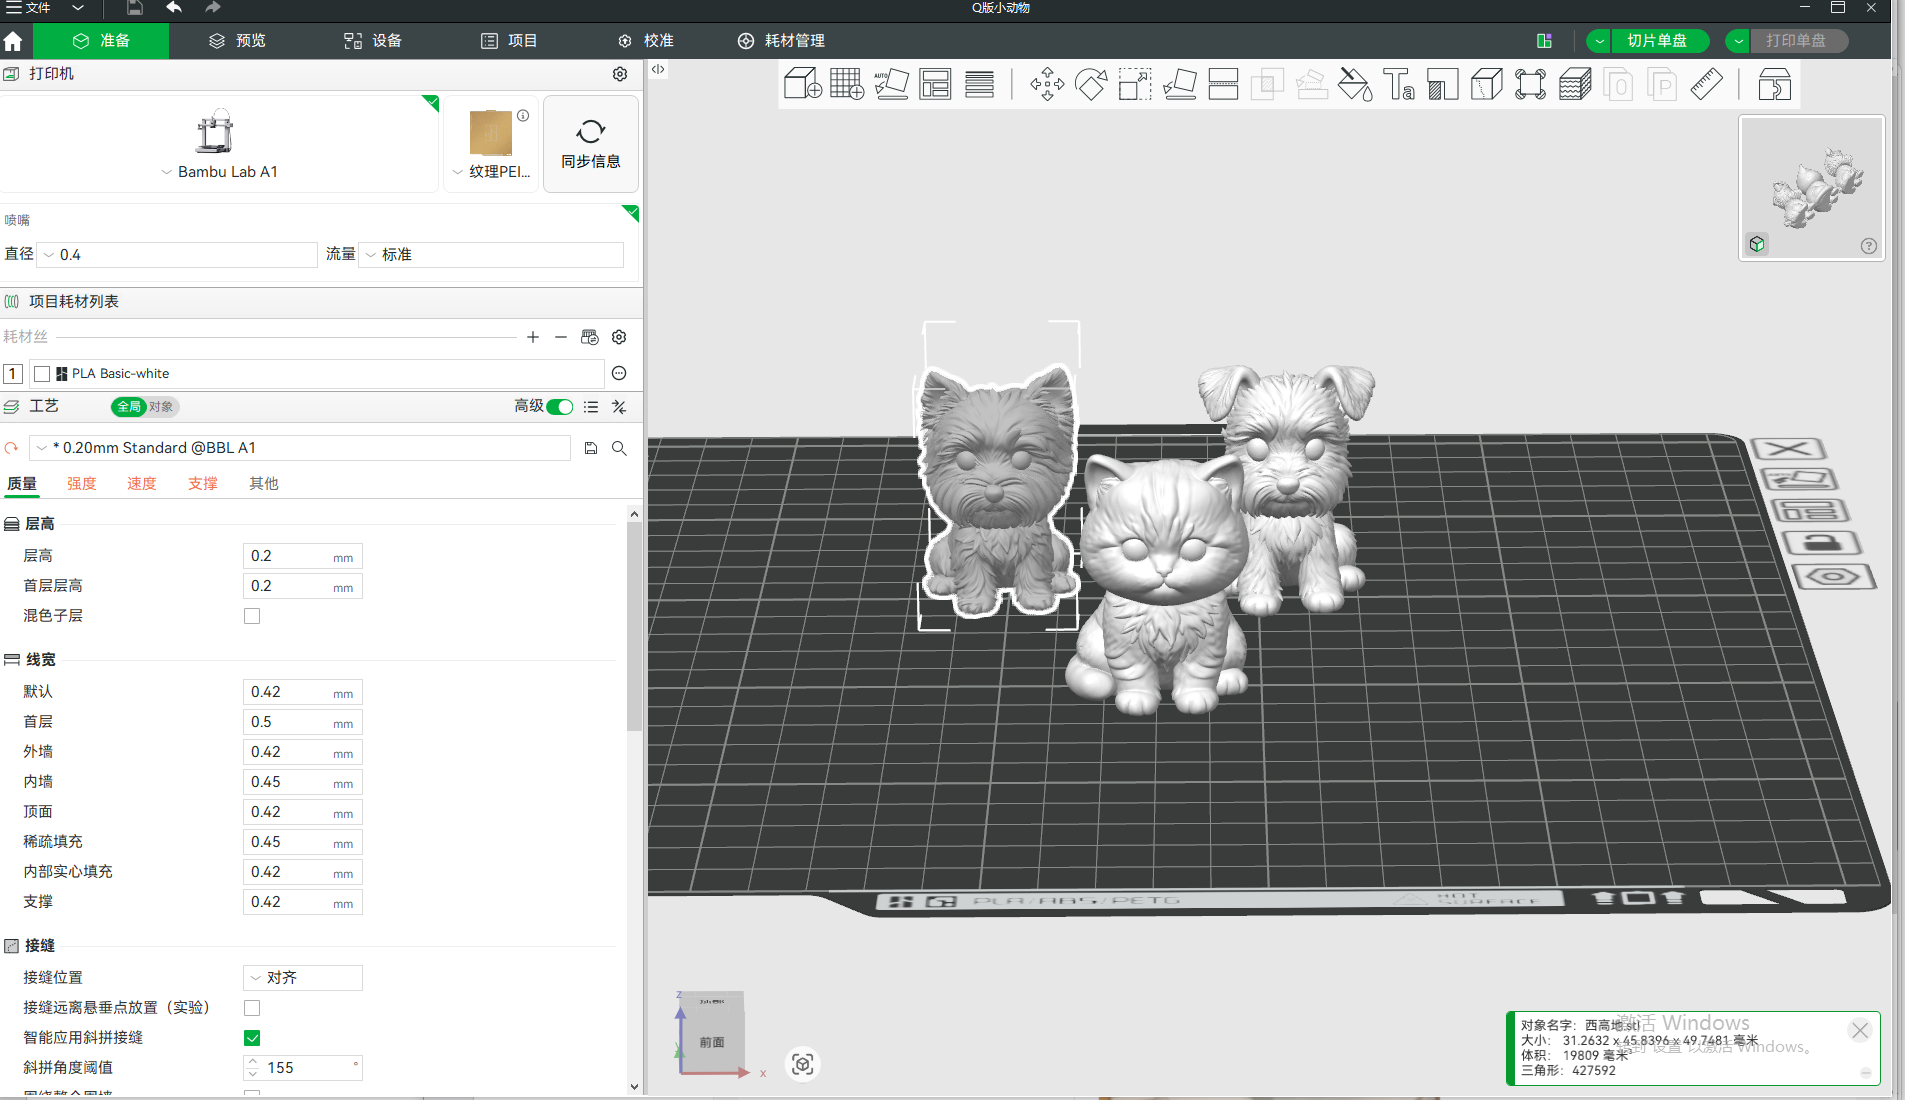The height and width of the screenshot is (1100, 1905).
Task: Open the 流量 标准 dropdown
Action: tap(491, 255)
